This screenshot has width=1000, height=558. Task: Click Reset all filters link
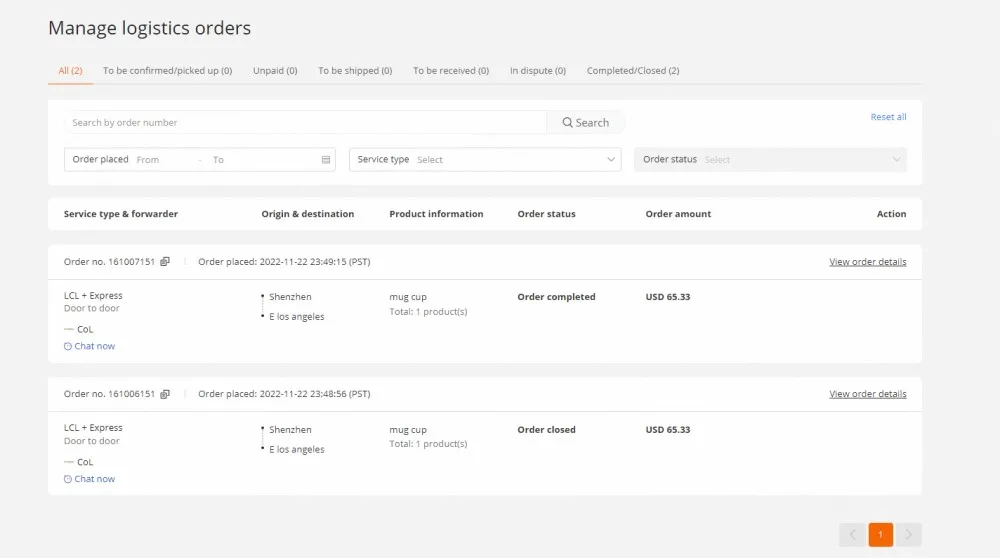click(888, 117)
